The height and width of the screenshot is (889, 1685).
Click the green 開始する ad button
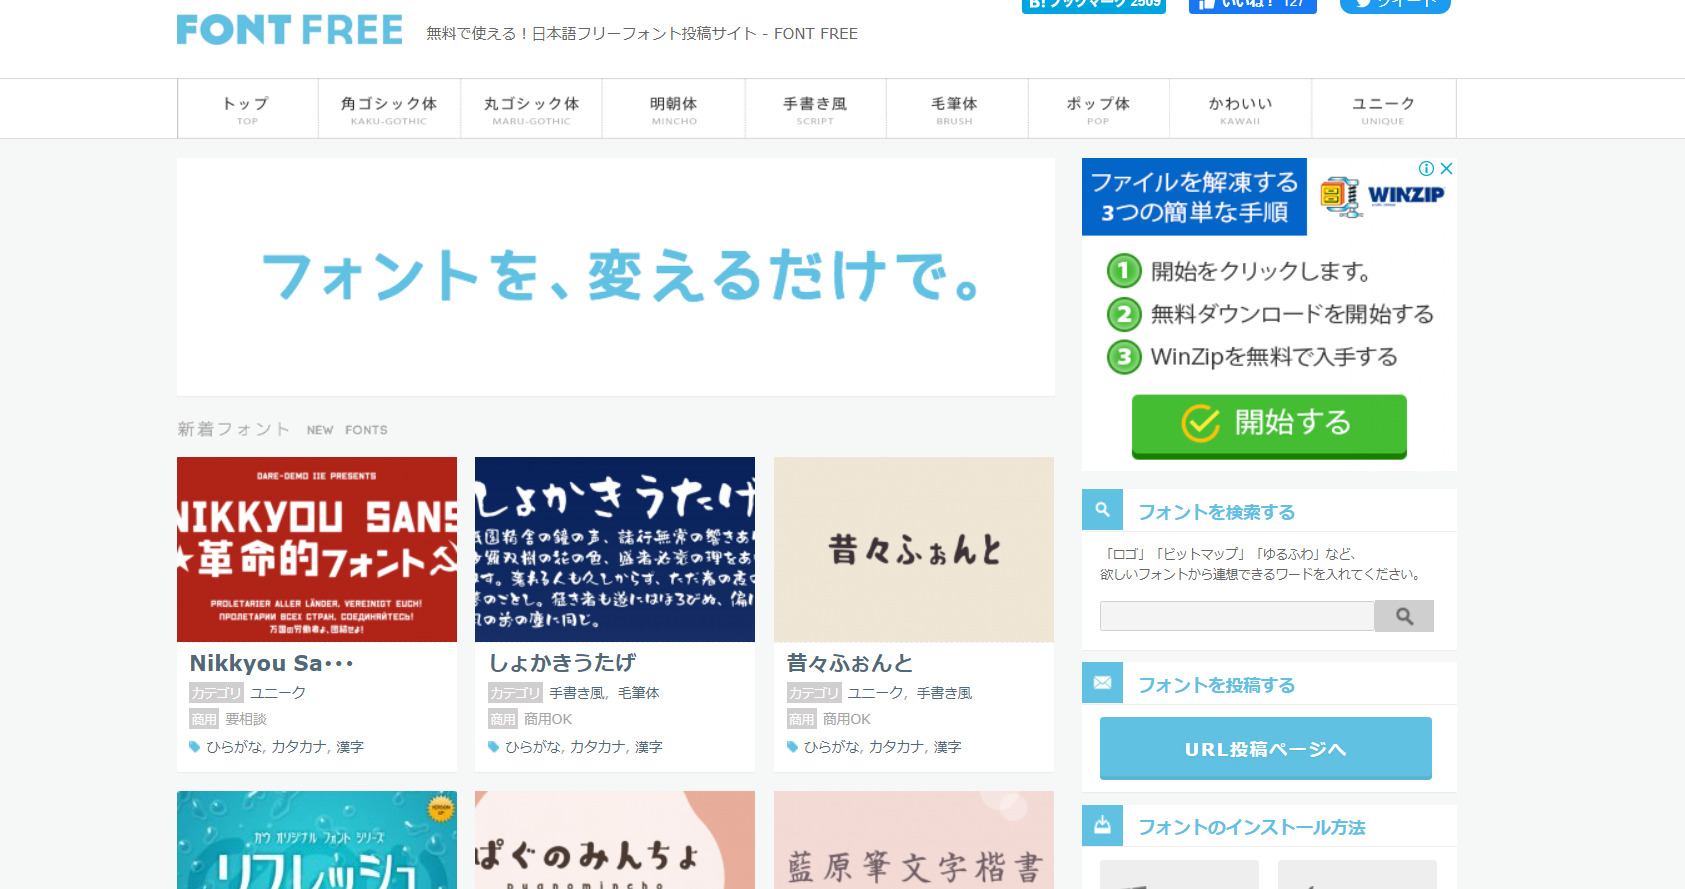tap(1269, 425)
